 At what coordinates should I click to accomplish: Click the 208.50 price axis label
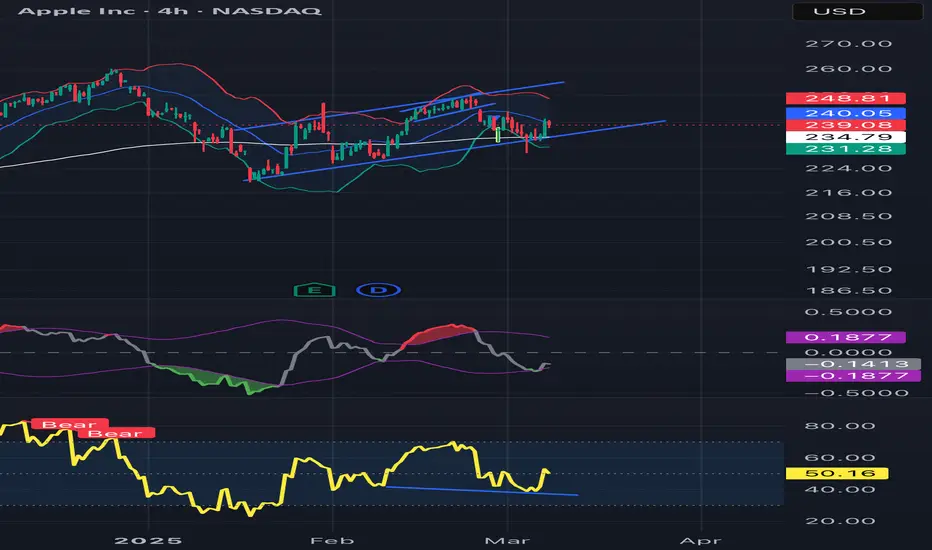(848, 216)
